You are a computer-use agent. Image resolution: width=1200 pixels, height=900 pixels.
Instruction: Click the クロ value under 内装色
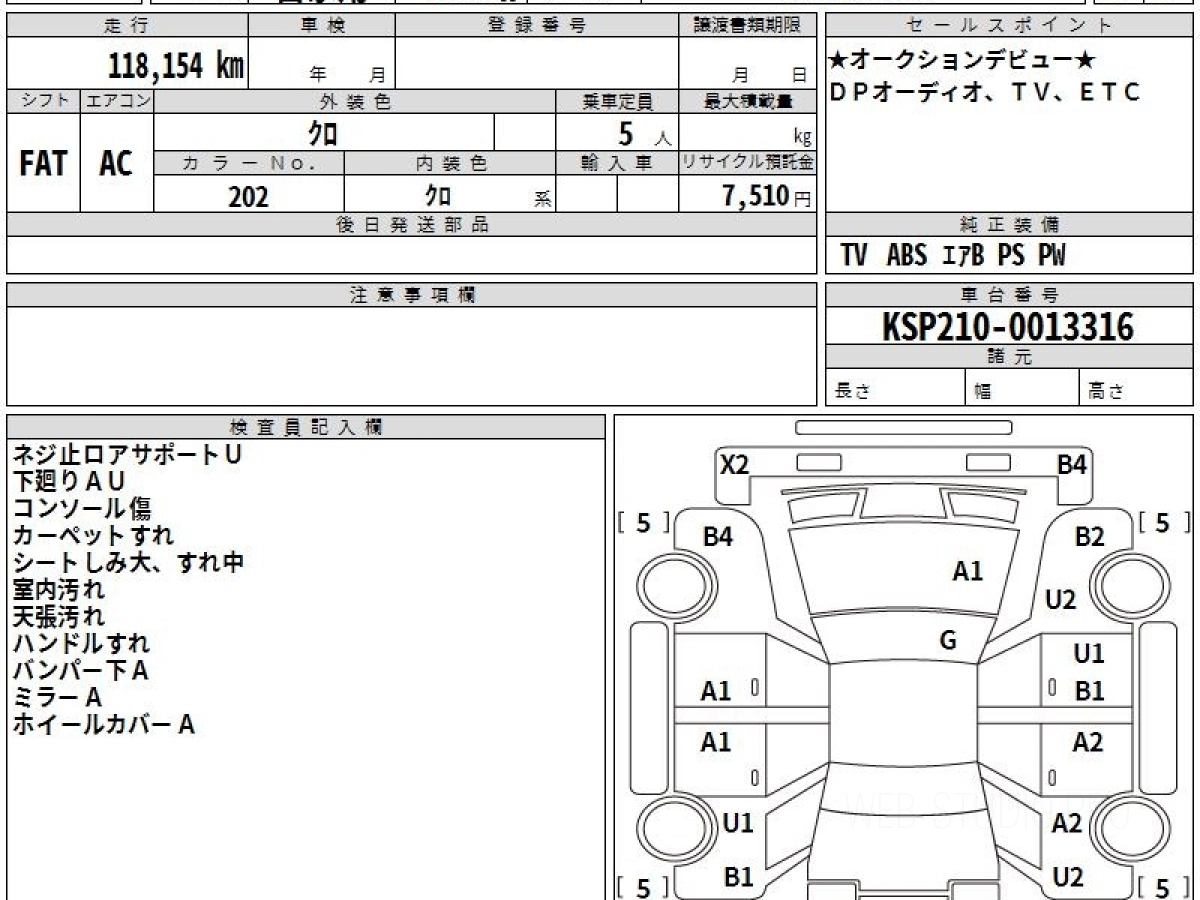438,194
